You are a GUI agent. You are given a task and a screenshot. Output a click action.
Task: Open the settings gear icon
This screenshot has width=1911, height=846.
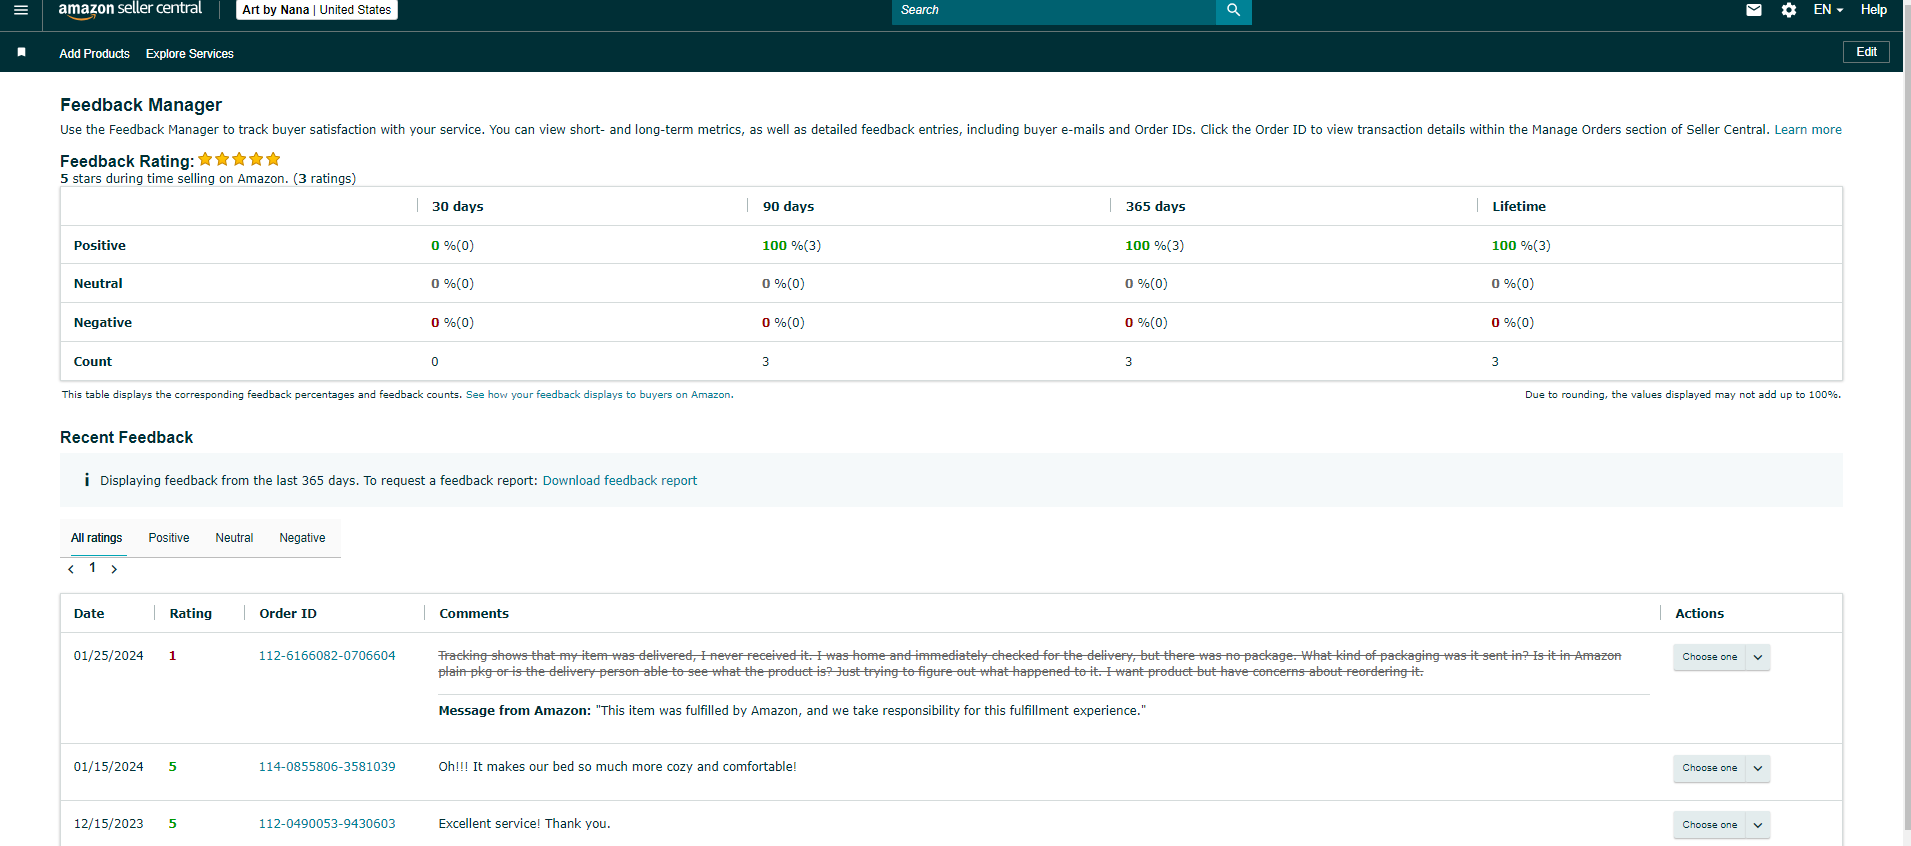1789,10
